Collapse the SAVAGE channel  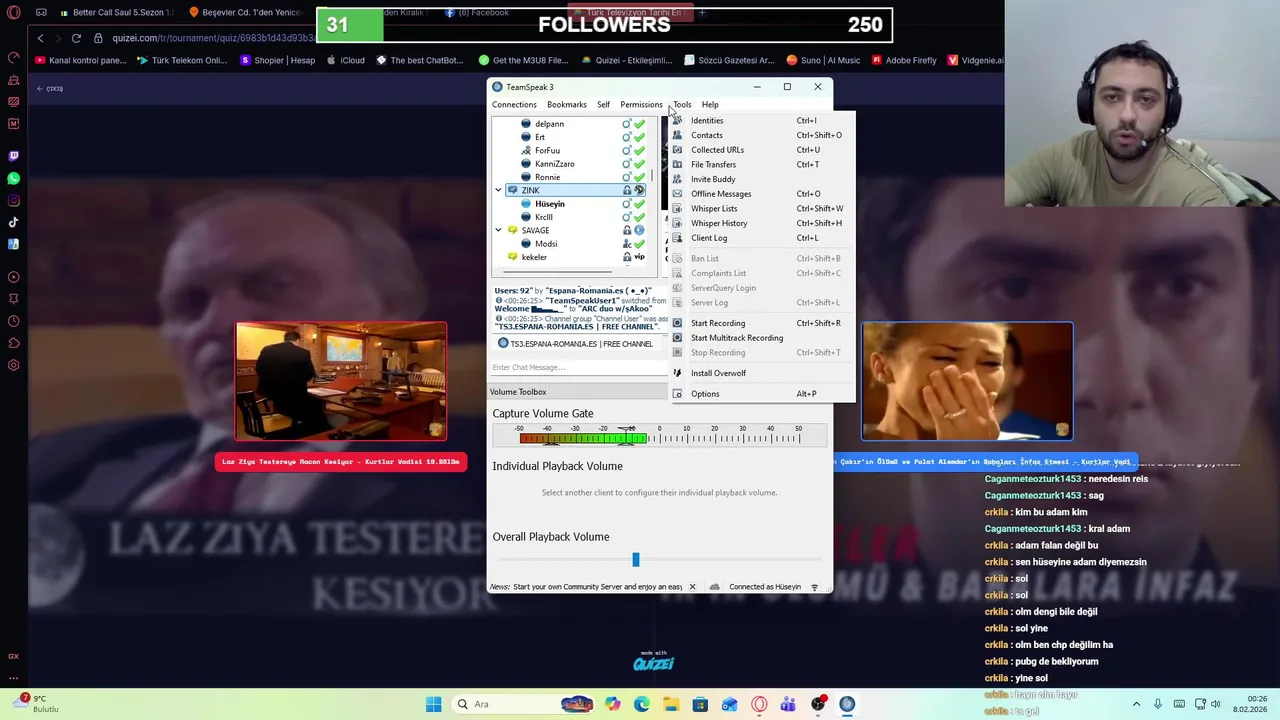[498, 230]
